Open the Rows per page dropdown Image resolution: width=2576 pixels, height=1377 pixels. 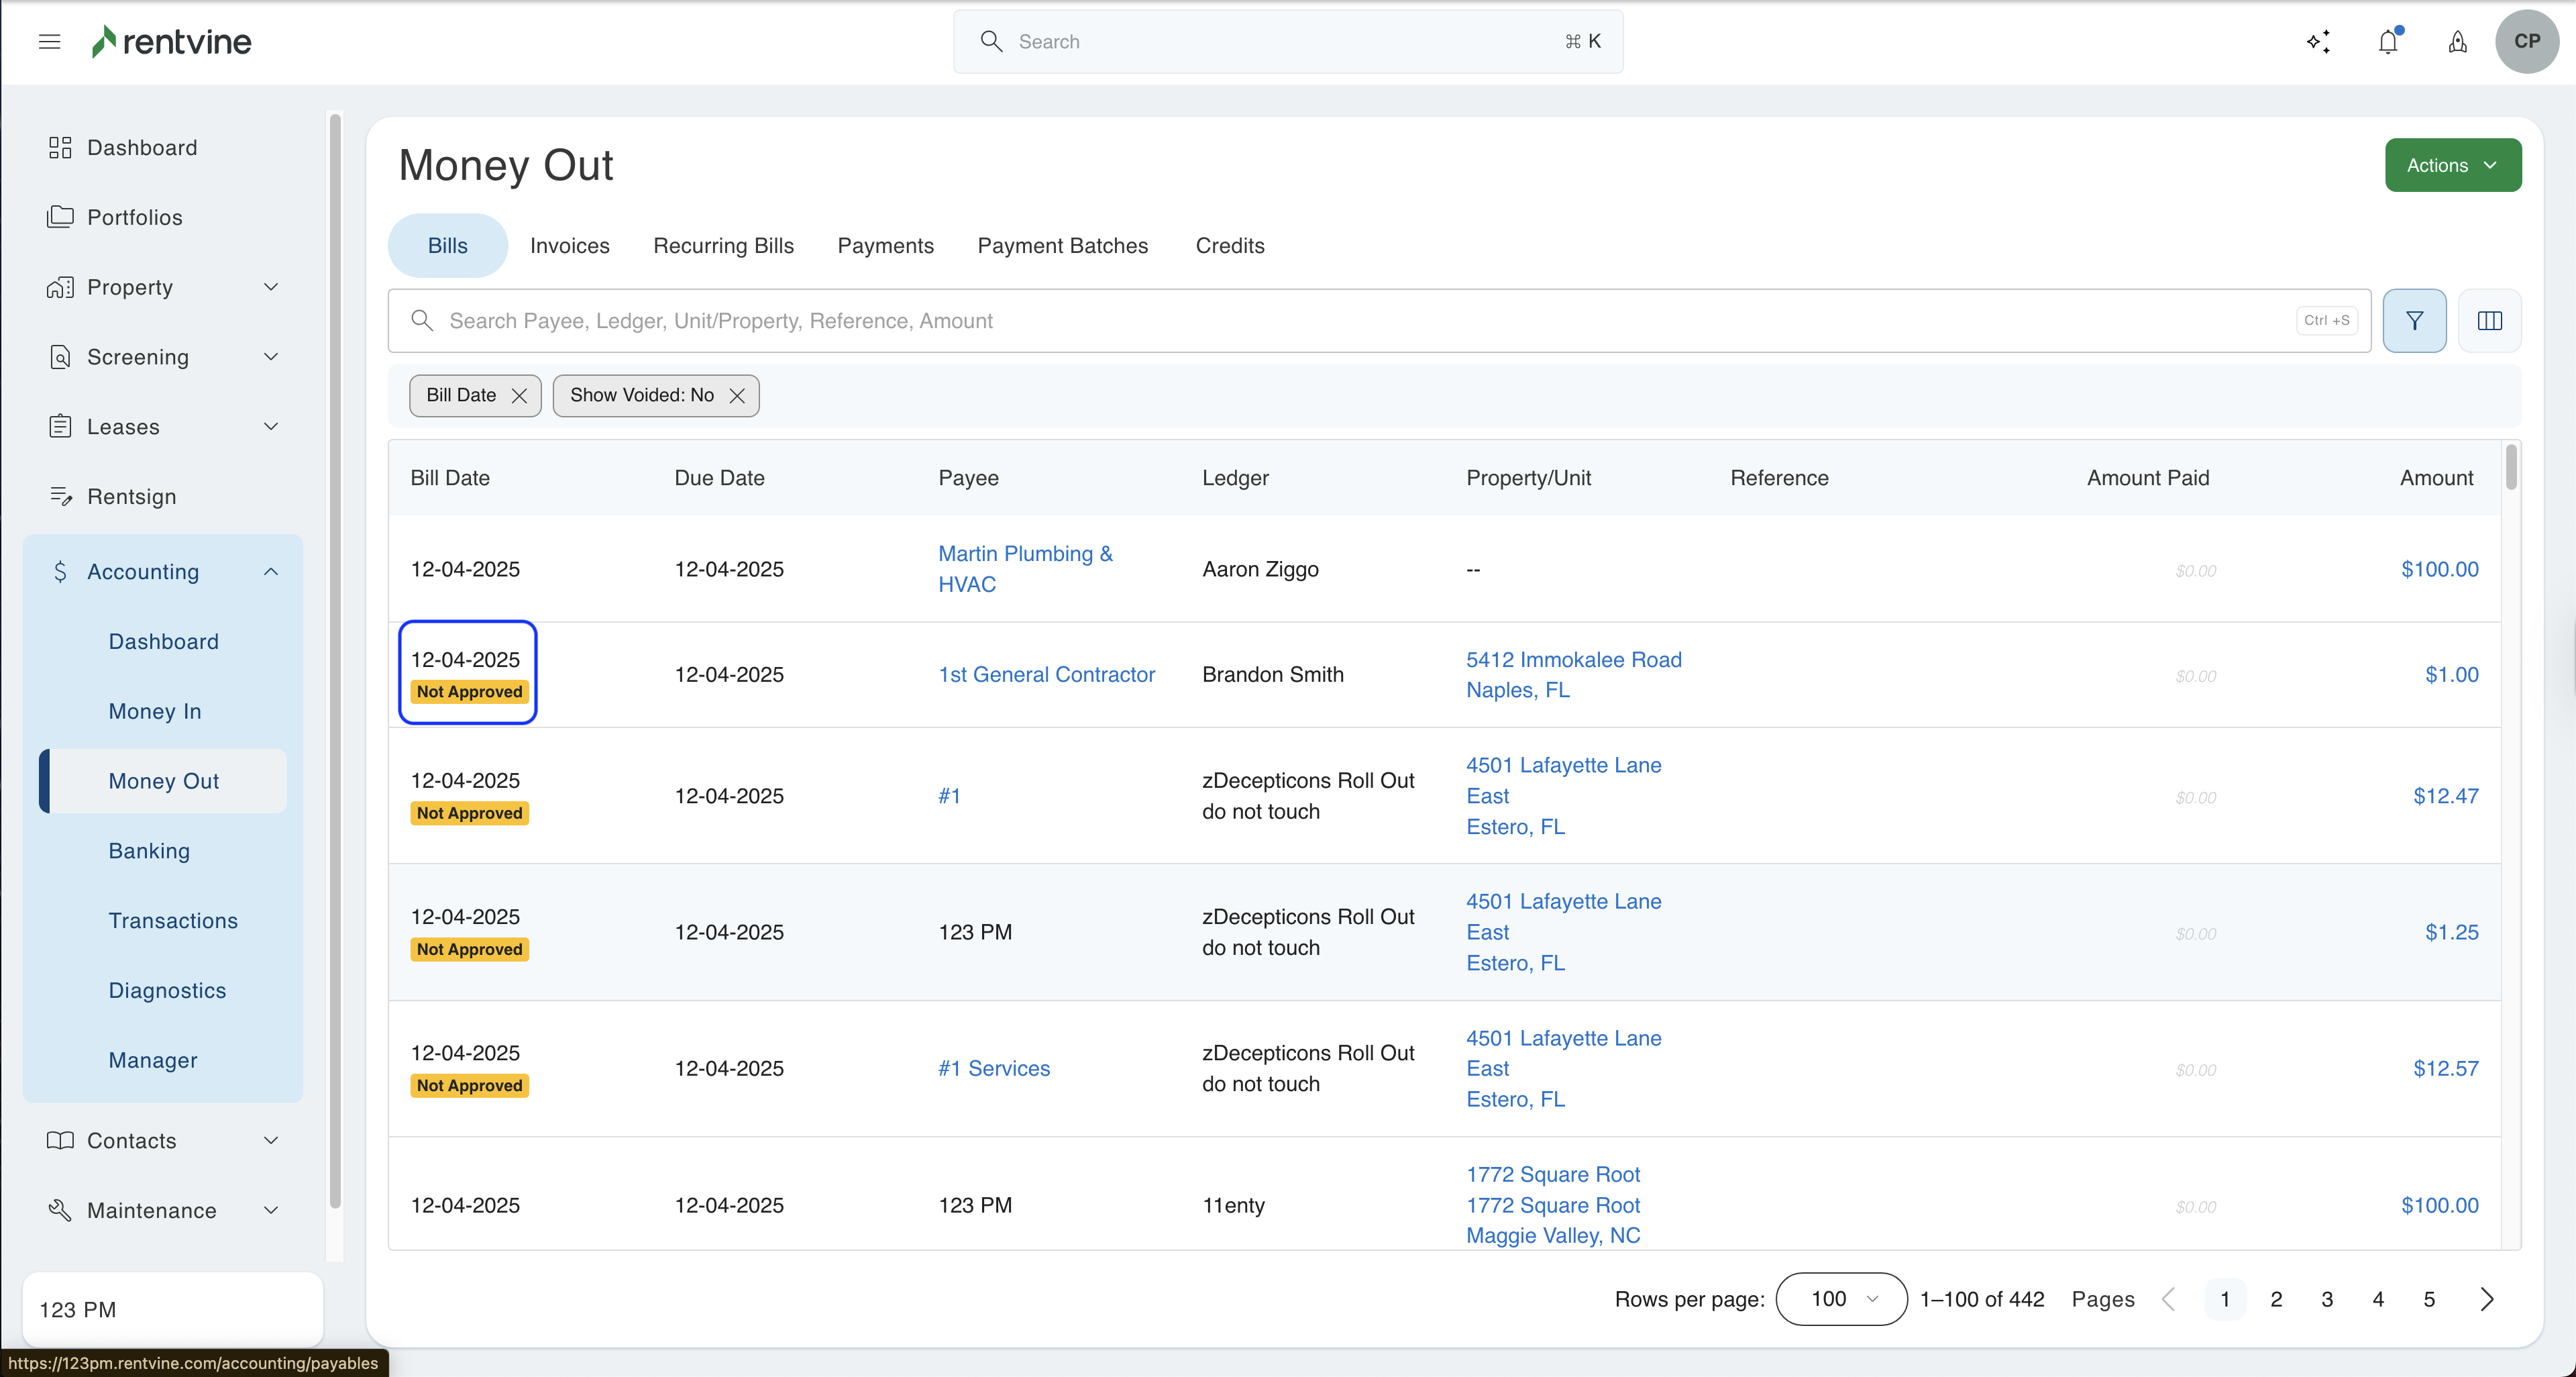pos(1841,1299)
